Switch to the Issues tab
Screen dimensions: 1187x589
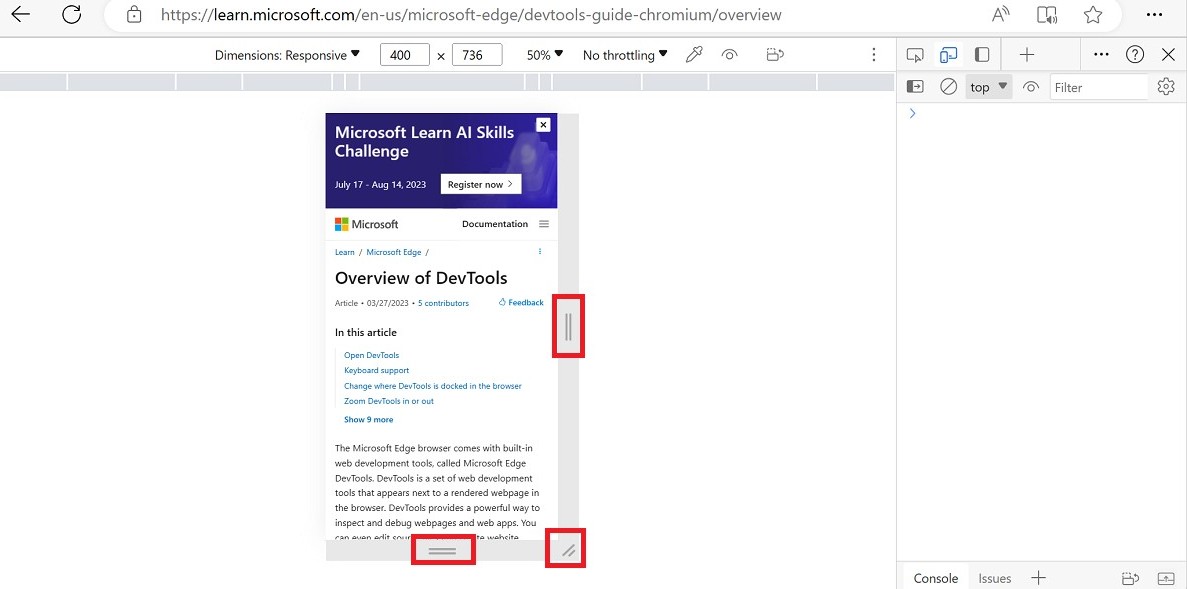point(994,578)
